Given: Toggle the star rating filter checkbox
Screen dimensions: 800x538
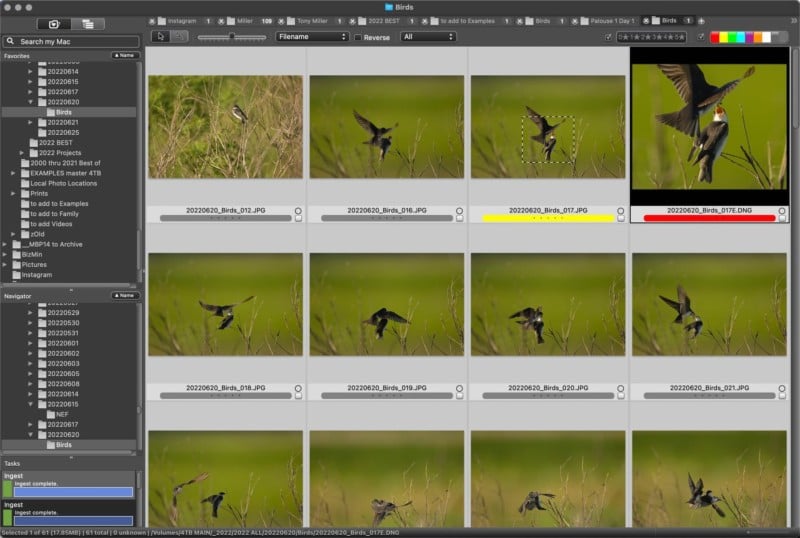Looking at the screenshot, I should pyautogui.click(x=608, y=37).
